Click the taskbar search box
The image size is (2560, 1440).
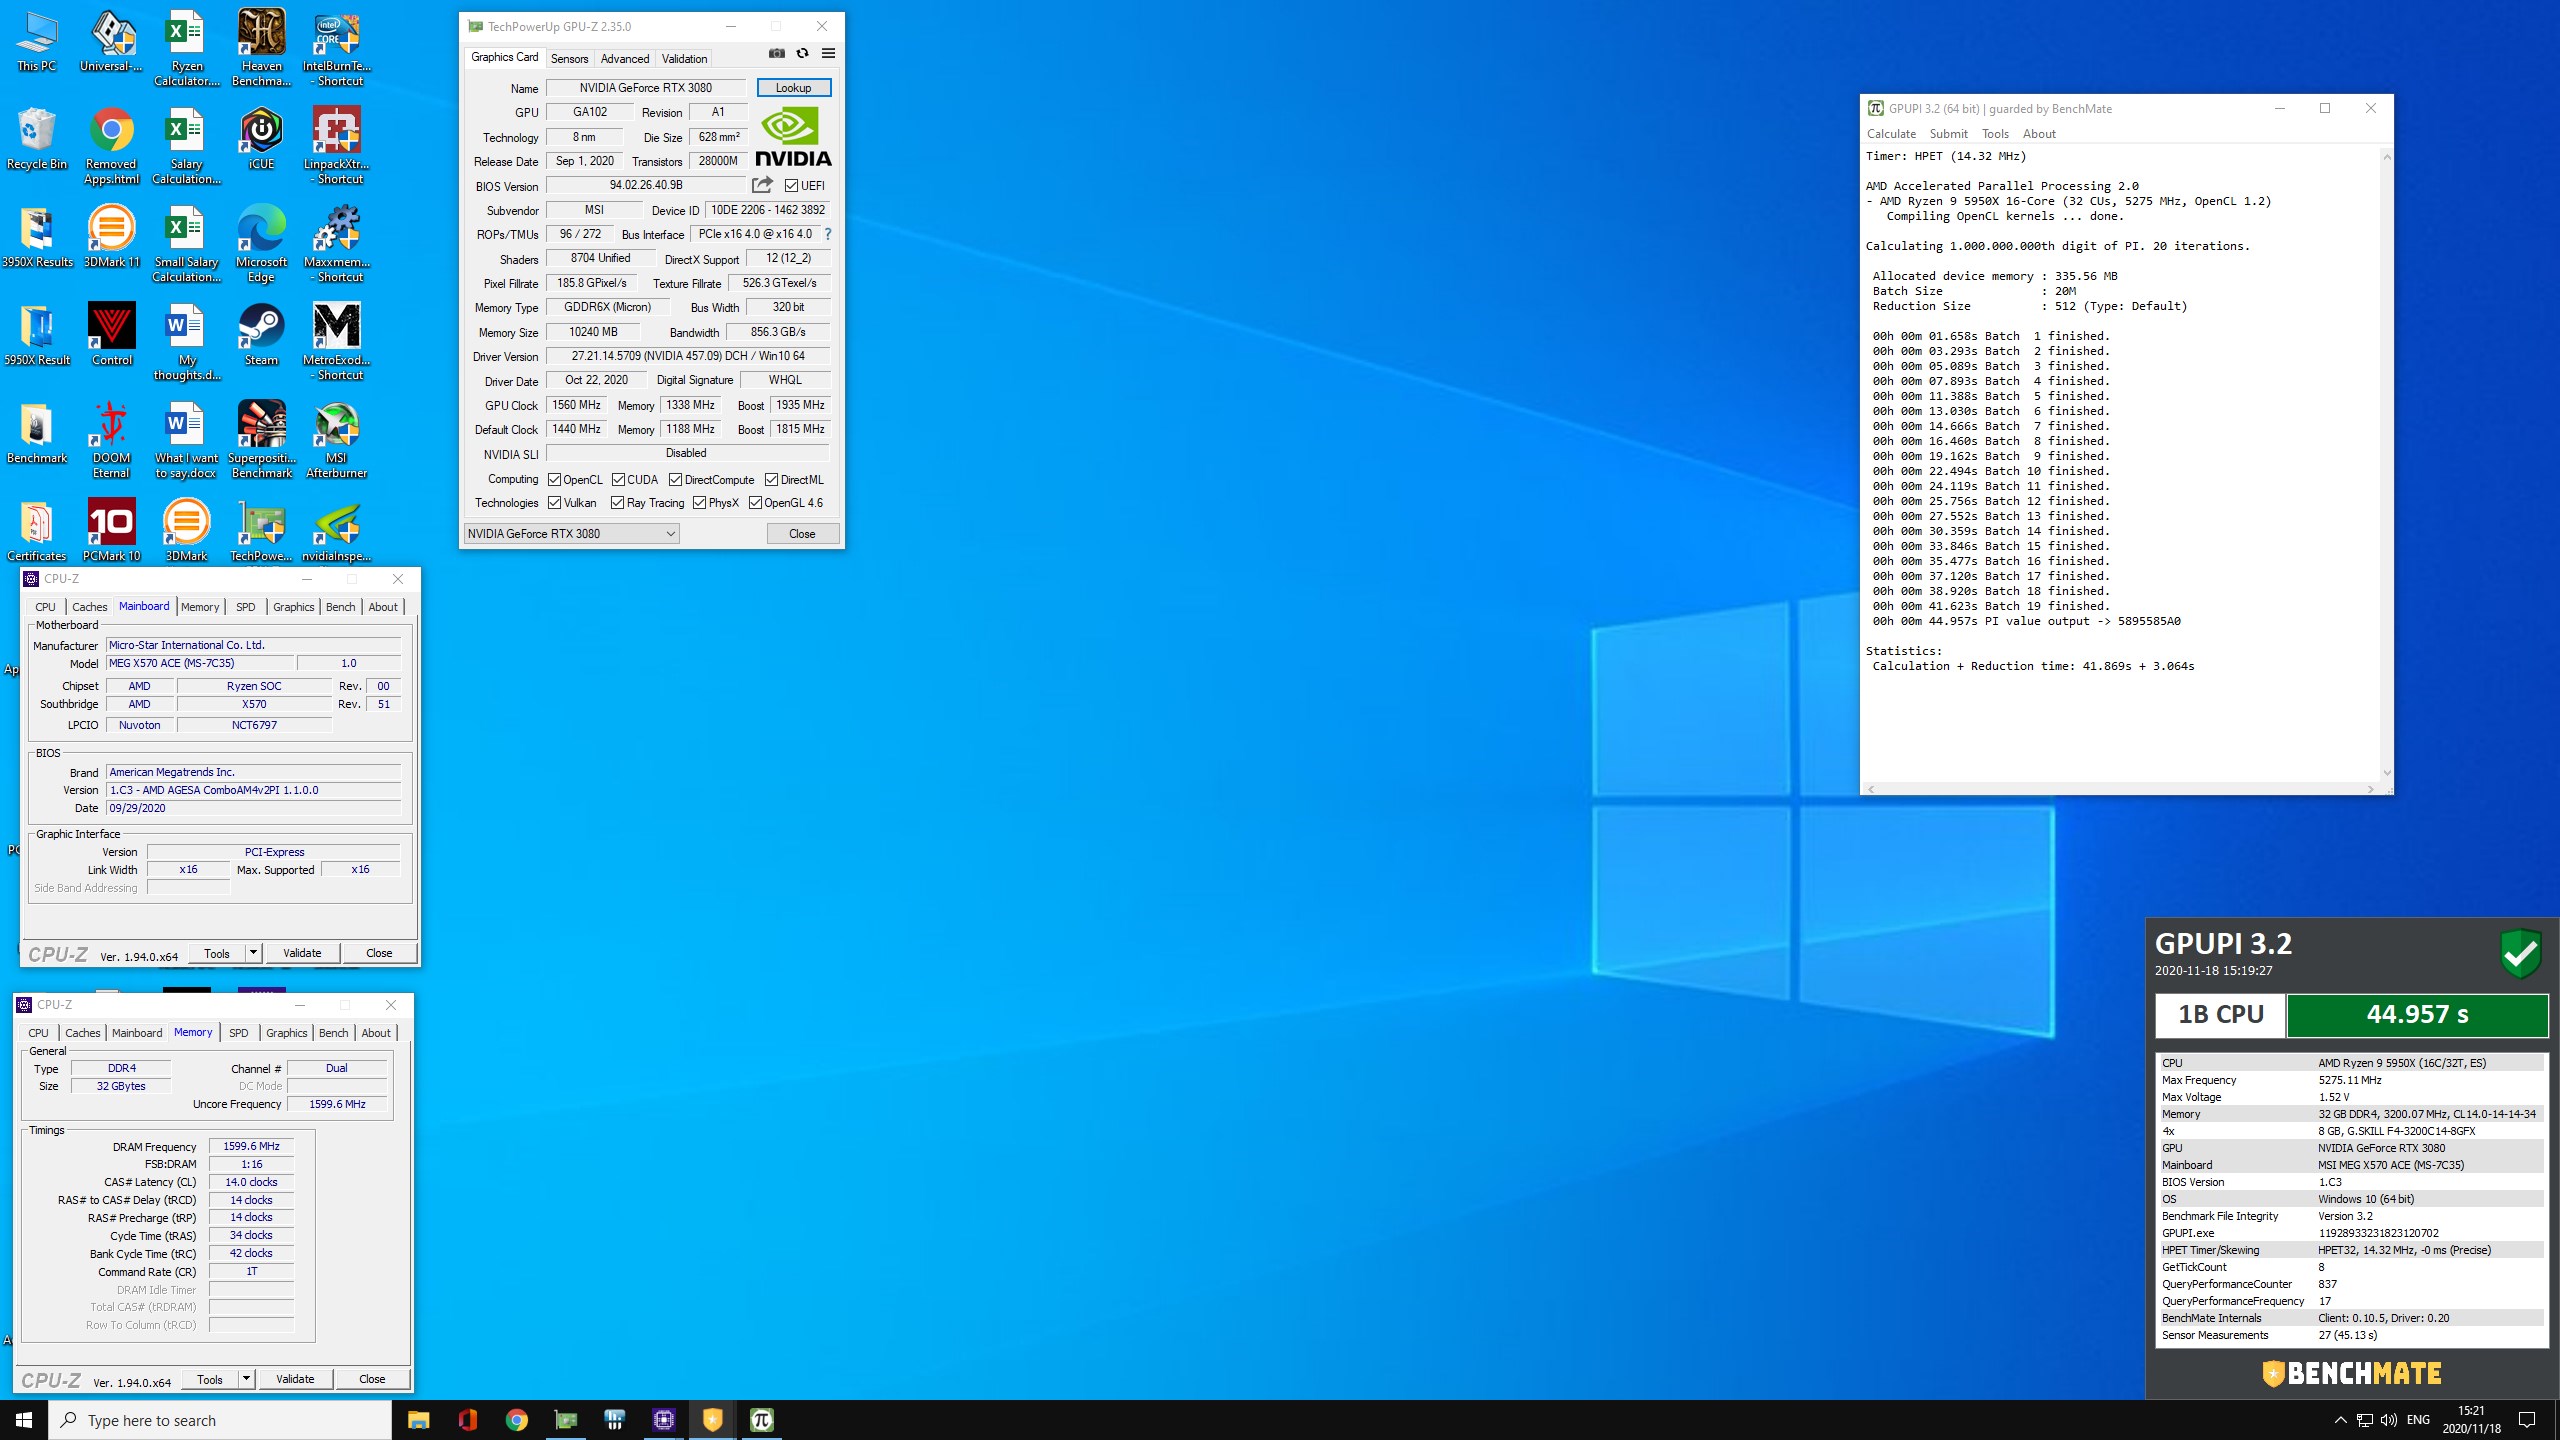pos(220,1420)
